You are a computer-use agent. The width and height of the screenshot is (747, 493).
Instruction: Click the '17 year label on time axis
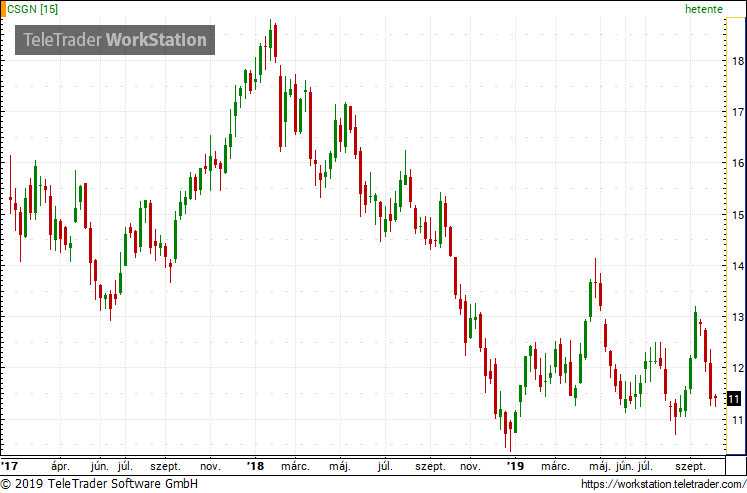[x=9, y=466]
